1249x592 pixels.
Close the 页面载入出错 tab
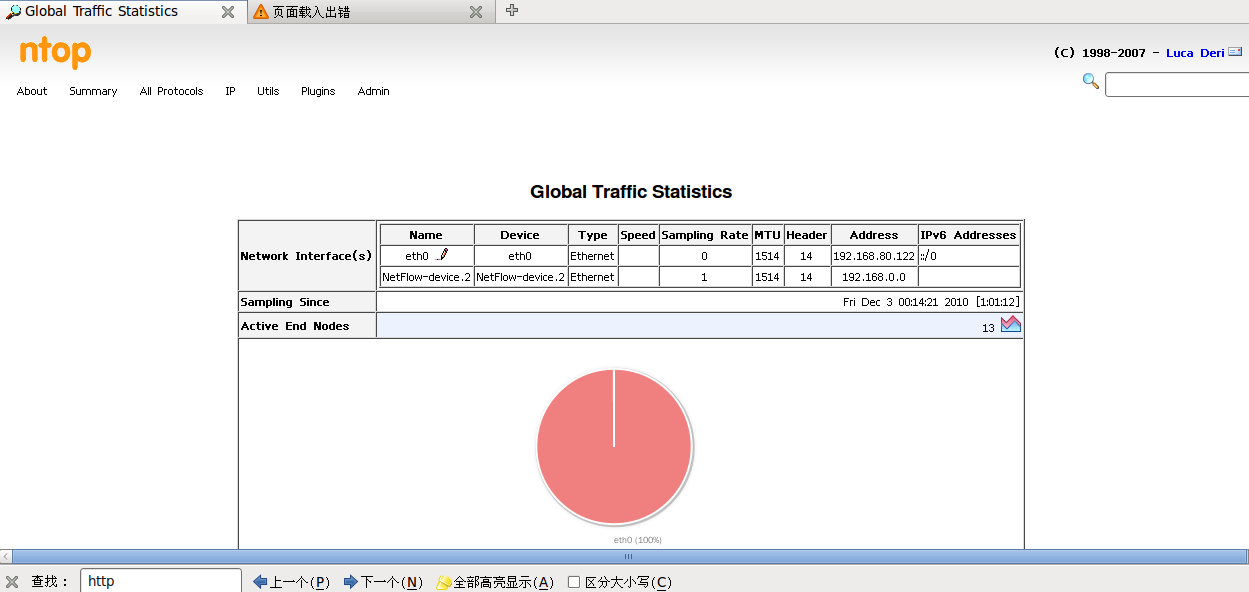point(476,12)
